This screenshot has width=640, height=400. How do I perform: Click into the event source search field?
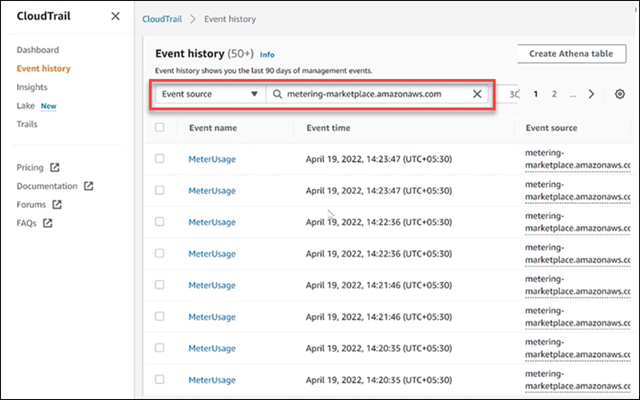[x=378, y=94]
